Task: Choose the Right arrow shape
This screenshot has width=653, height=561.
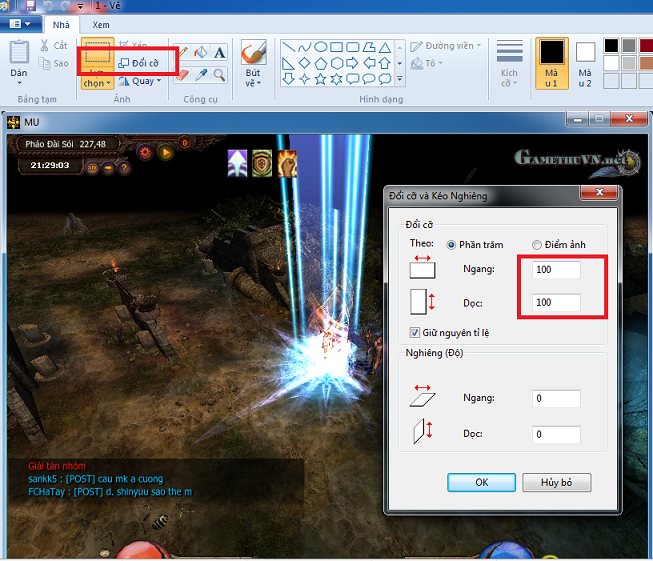Action: click(353, 63)
